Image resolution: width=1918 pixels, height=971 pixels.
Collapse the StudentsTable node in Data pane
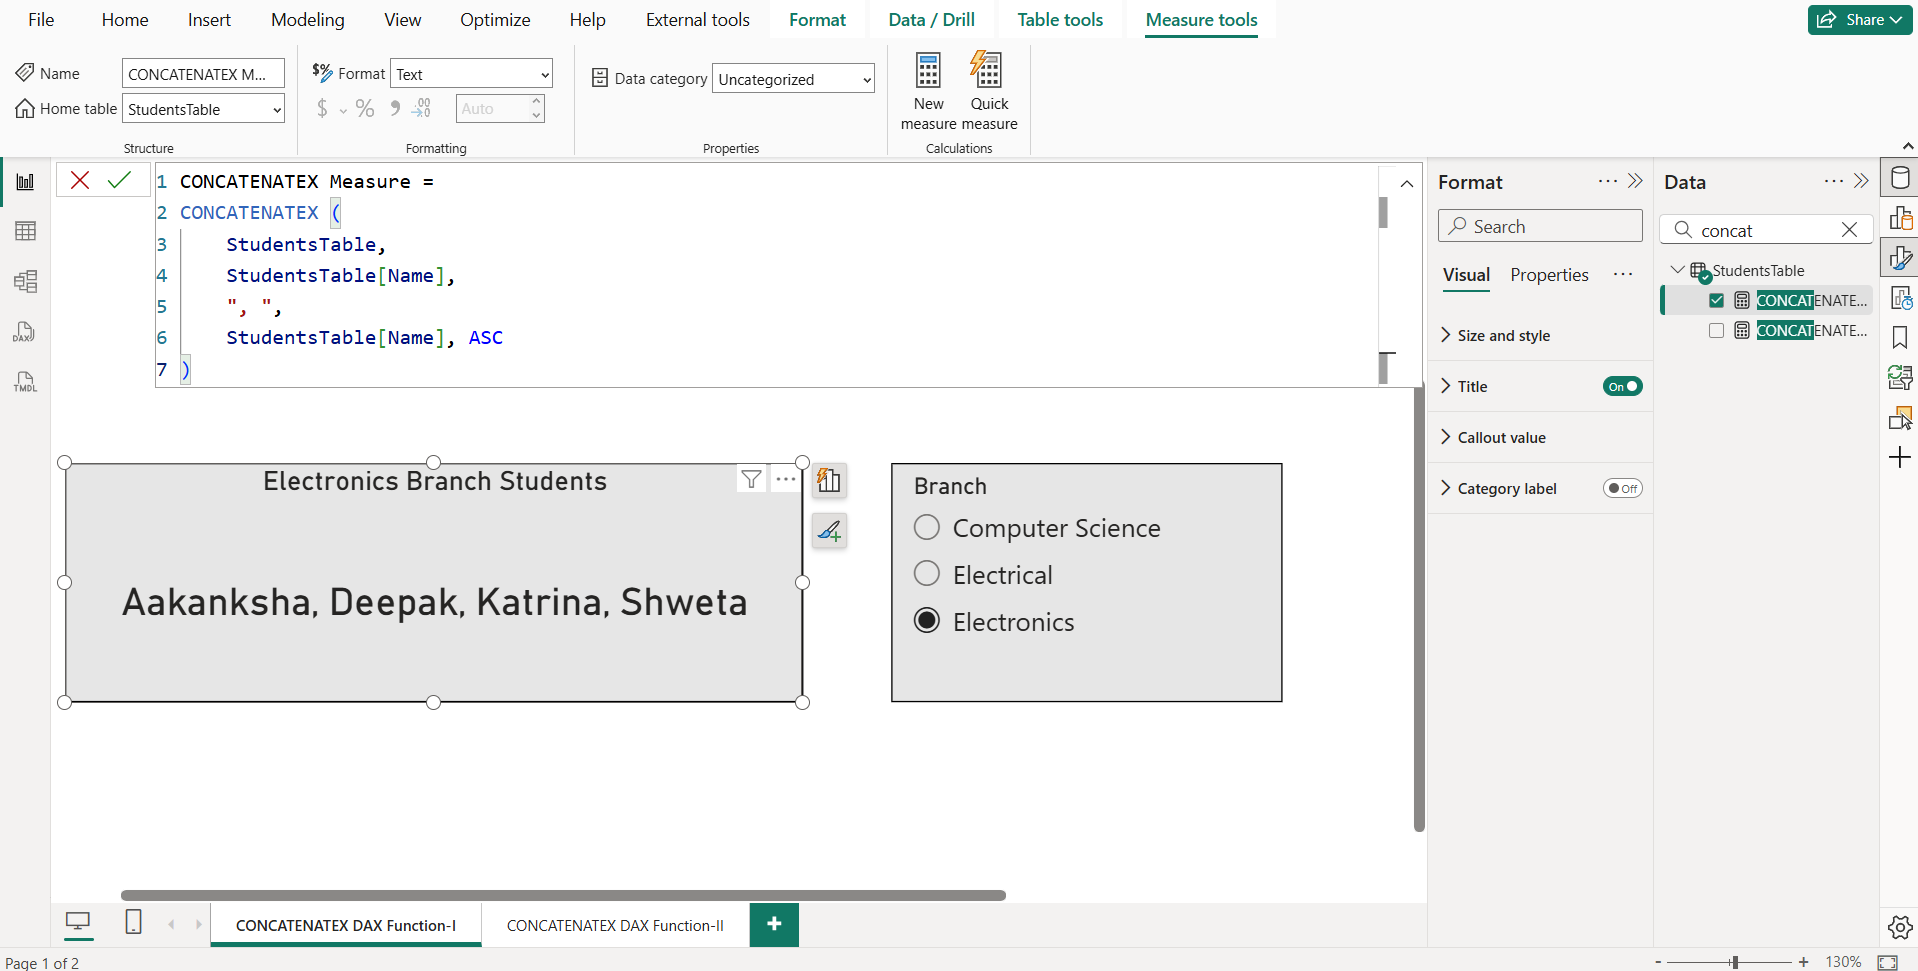(x=1676, y=270)
